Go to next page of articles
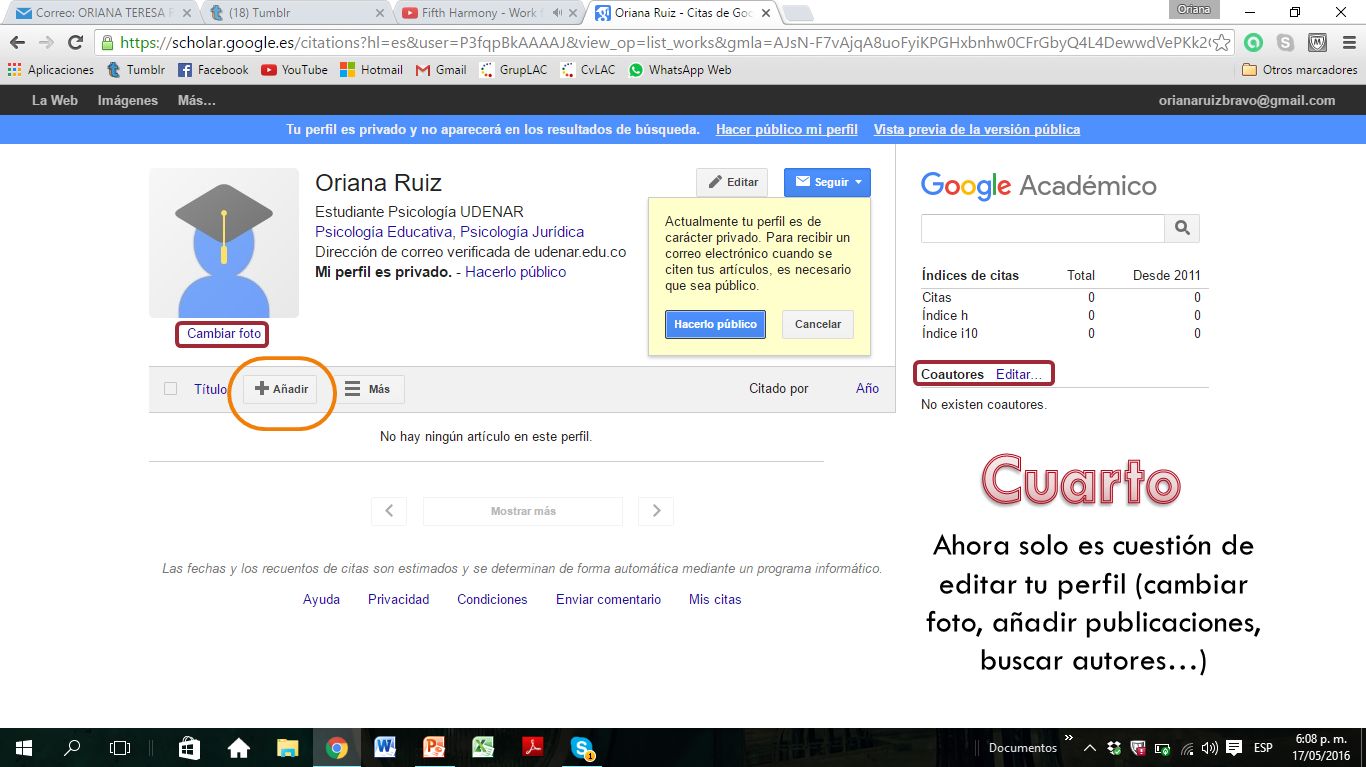Viewport: 1366px width, 767px height. coord(656,511)
